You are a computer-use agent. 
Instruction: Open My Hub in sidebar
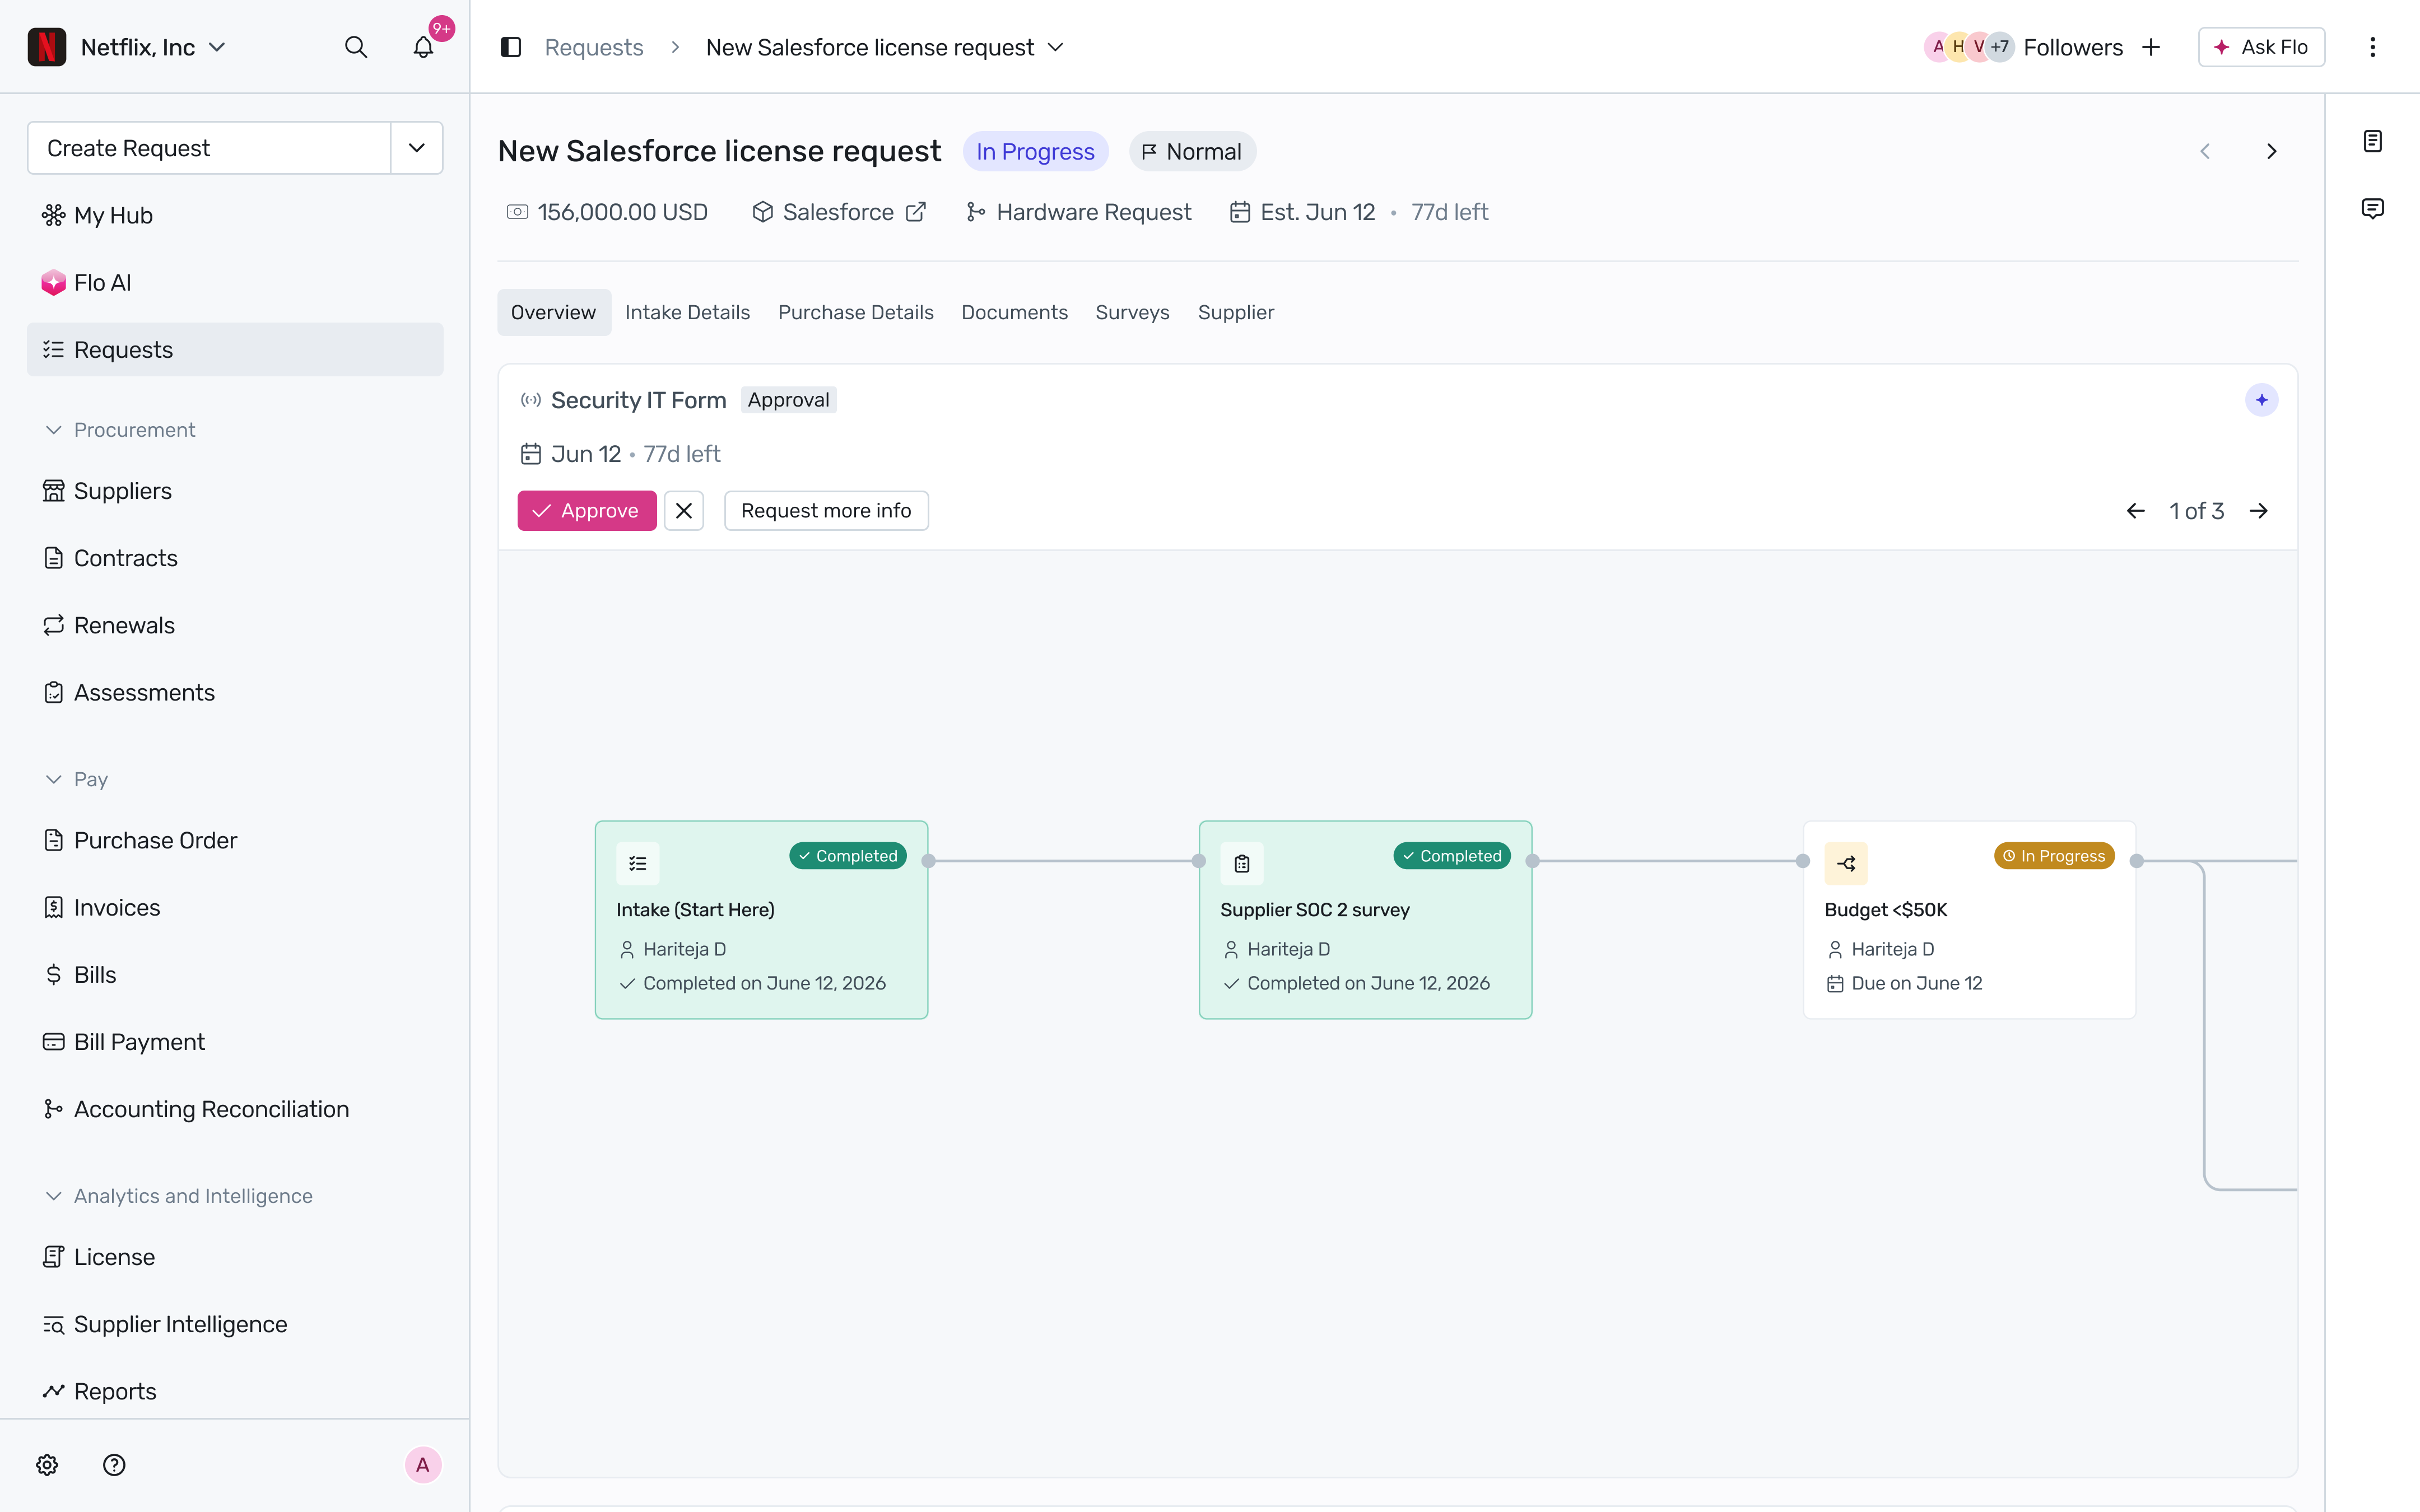pyautogui.click(x=235, y=215)
